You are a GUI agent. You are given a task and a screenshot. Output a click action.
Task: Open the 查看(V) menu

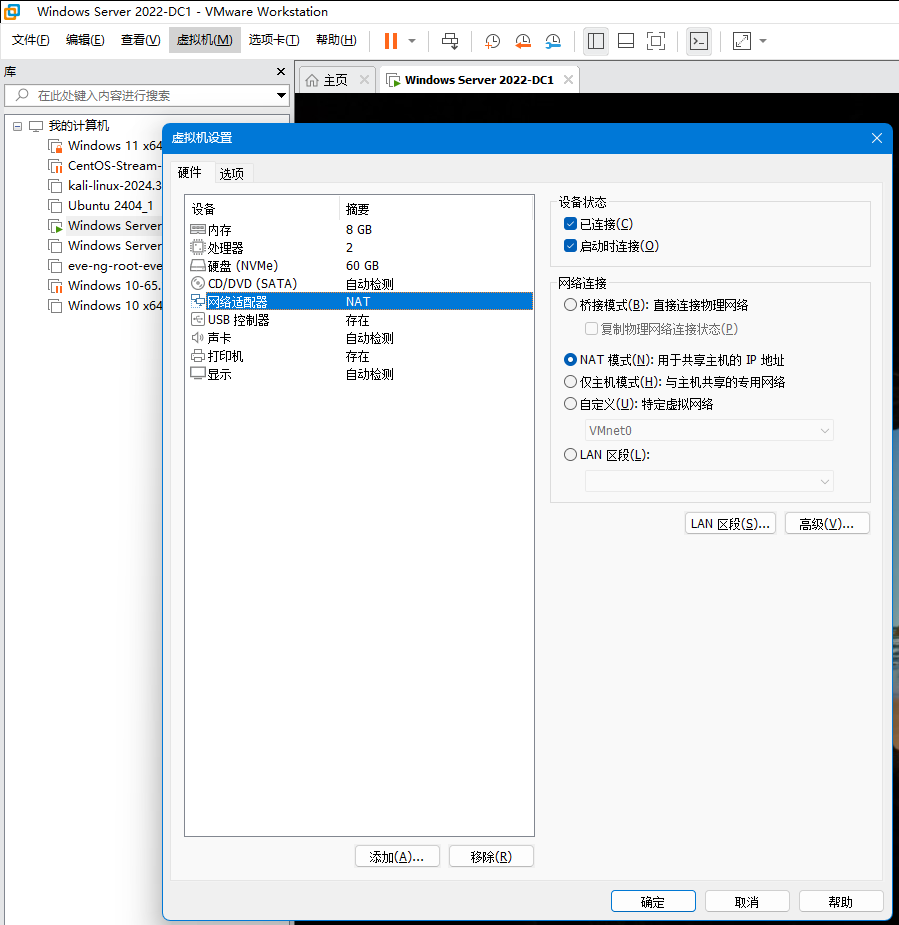(140, 40)
